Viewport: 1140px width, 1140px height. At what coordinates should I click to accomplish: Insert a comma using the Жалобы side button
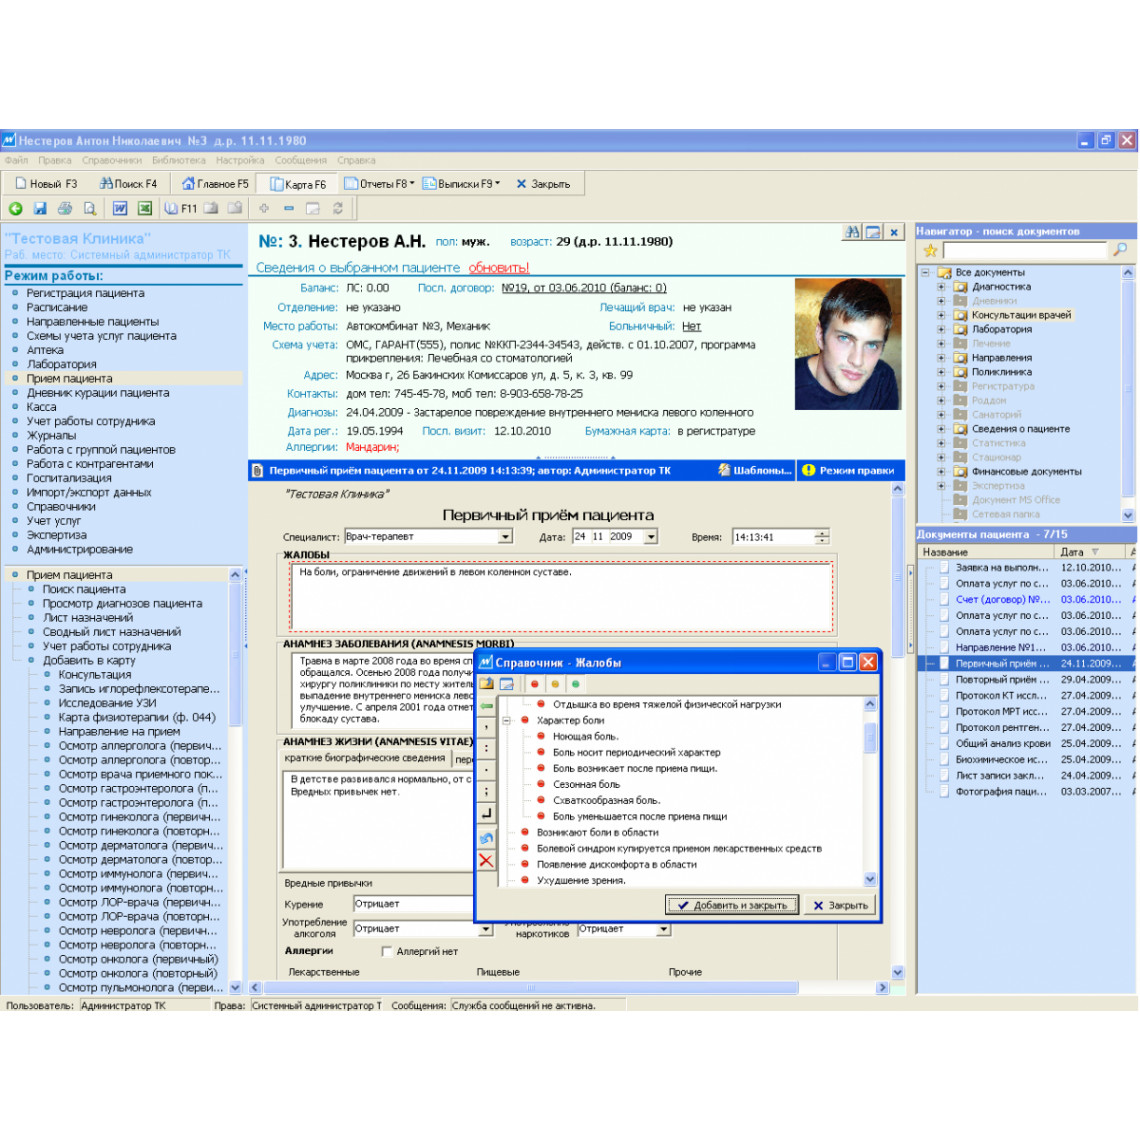click(x=486, y=727)
